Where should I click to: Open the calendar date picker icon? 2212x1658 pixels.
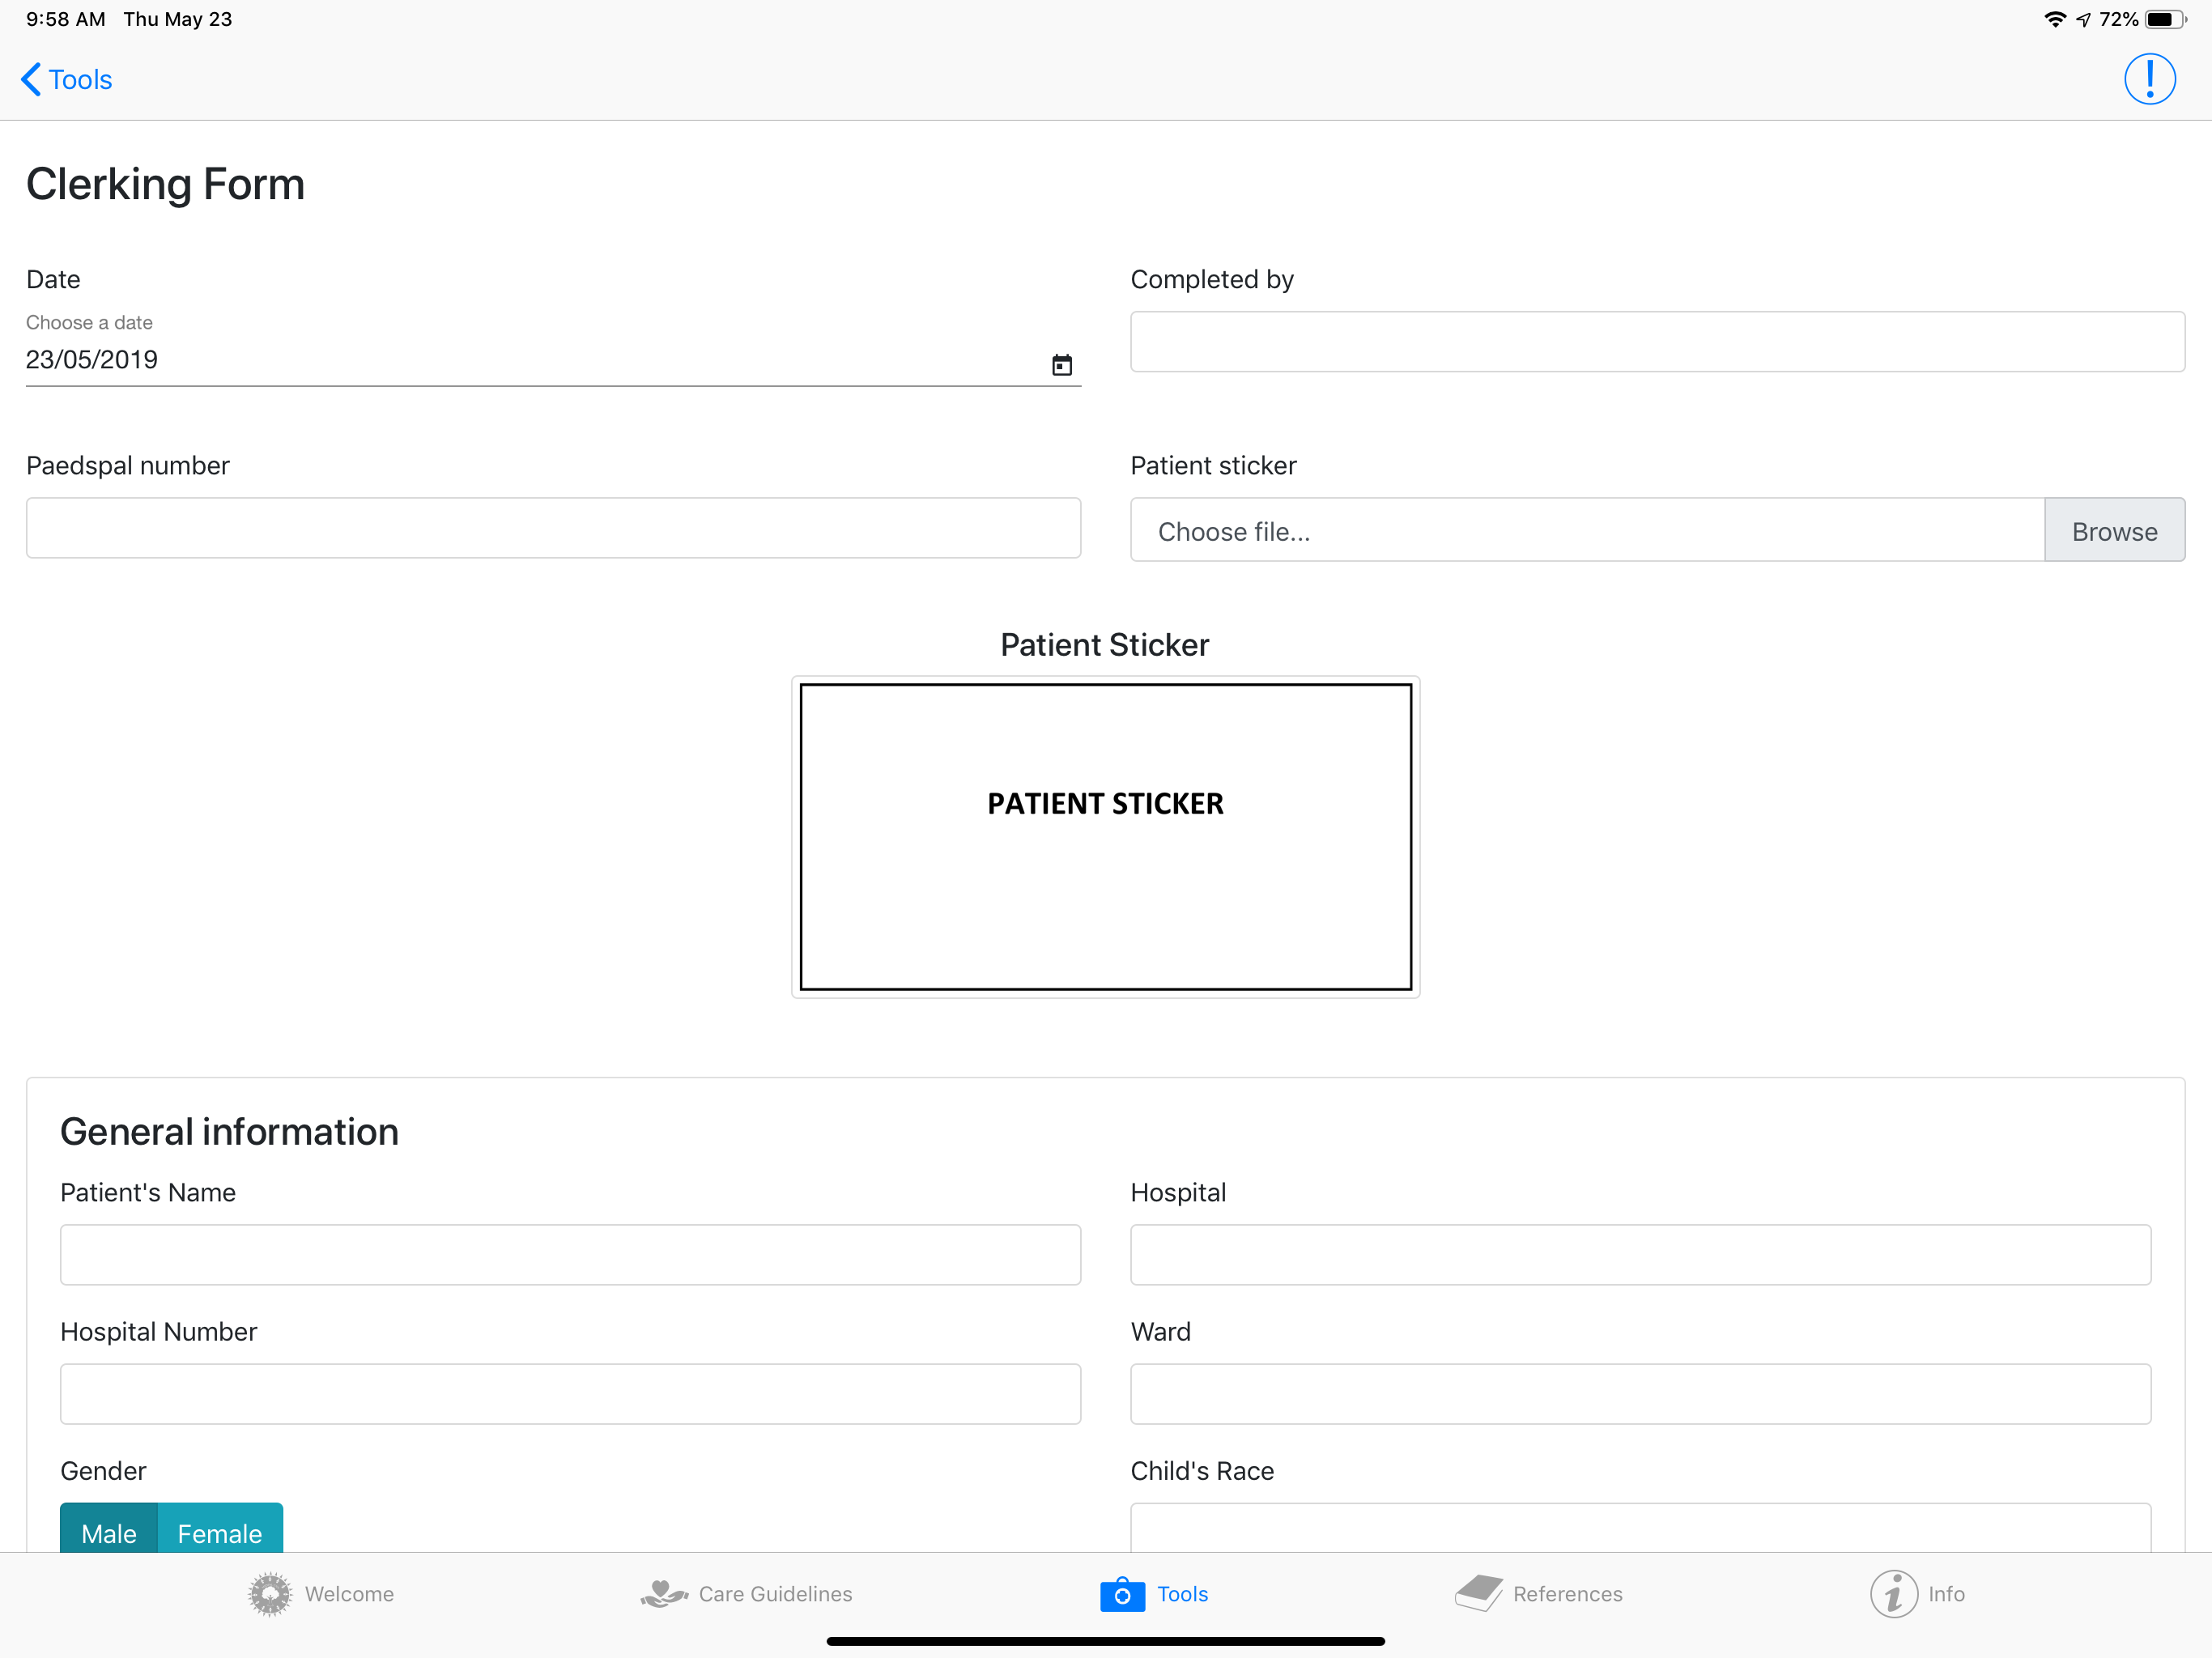tap(1062, 365)
